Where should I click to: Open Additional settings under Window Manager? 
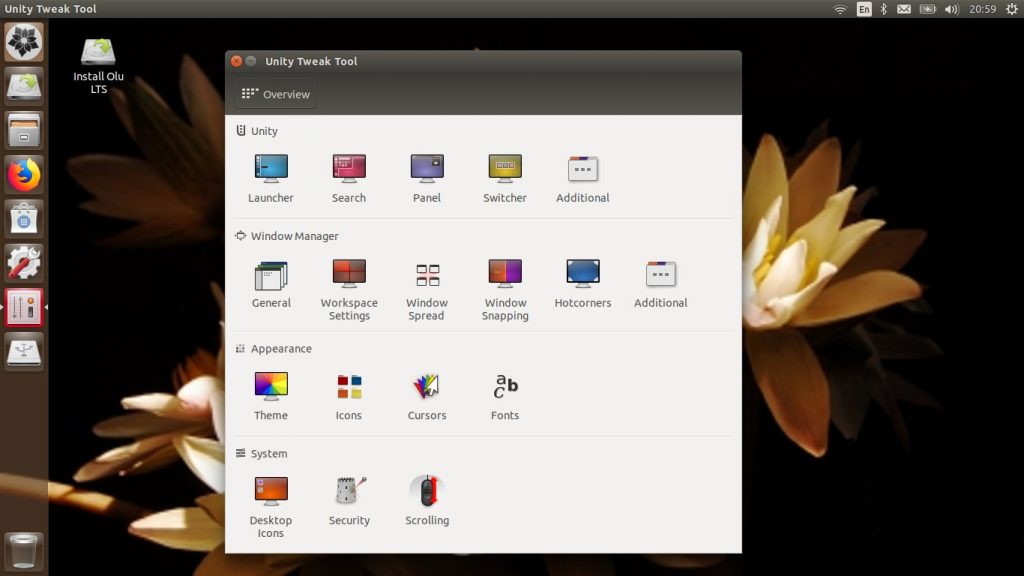(660, 283)
